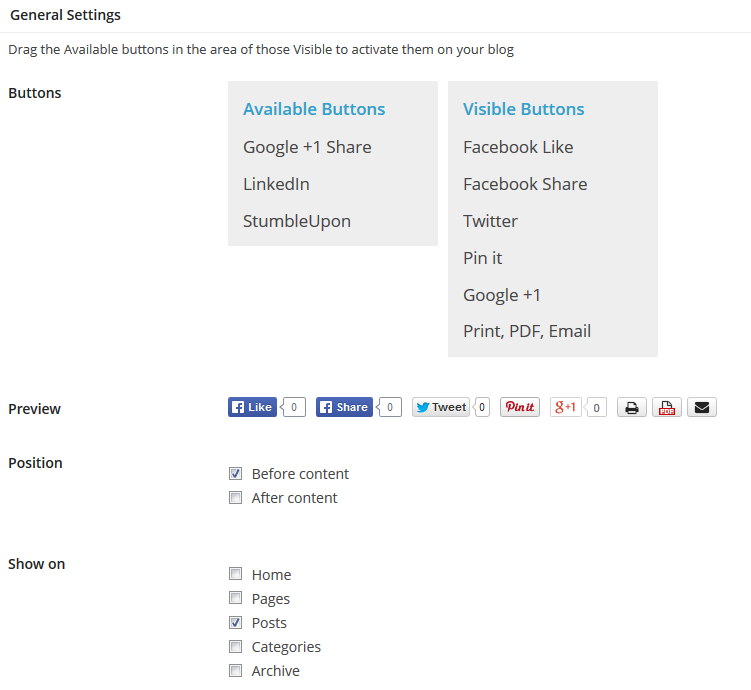This screenshot has width=751, height=690.
Task: Click the printer icon in preview
Action: (631, 408)
